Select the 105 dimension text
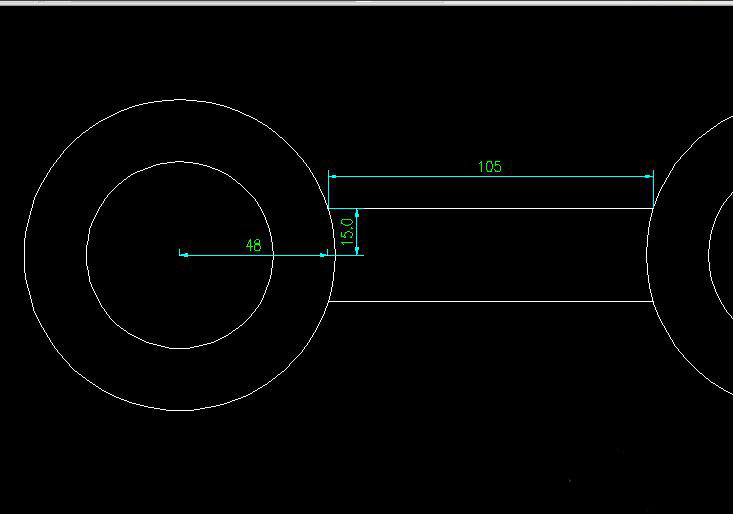 pos(489,167)
